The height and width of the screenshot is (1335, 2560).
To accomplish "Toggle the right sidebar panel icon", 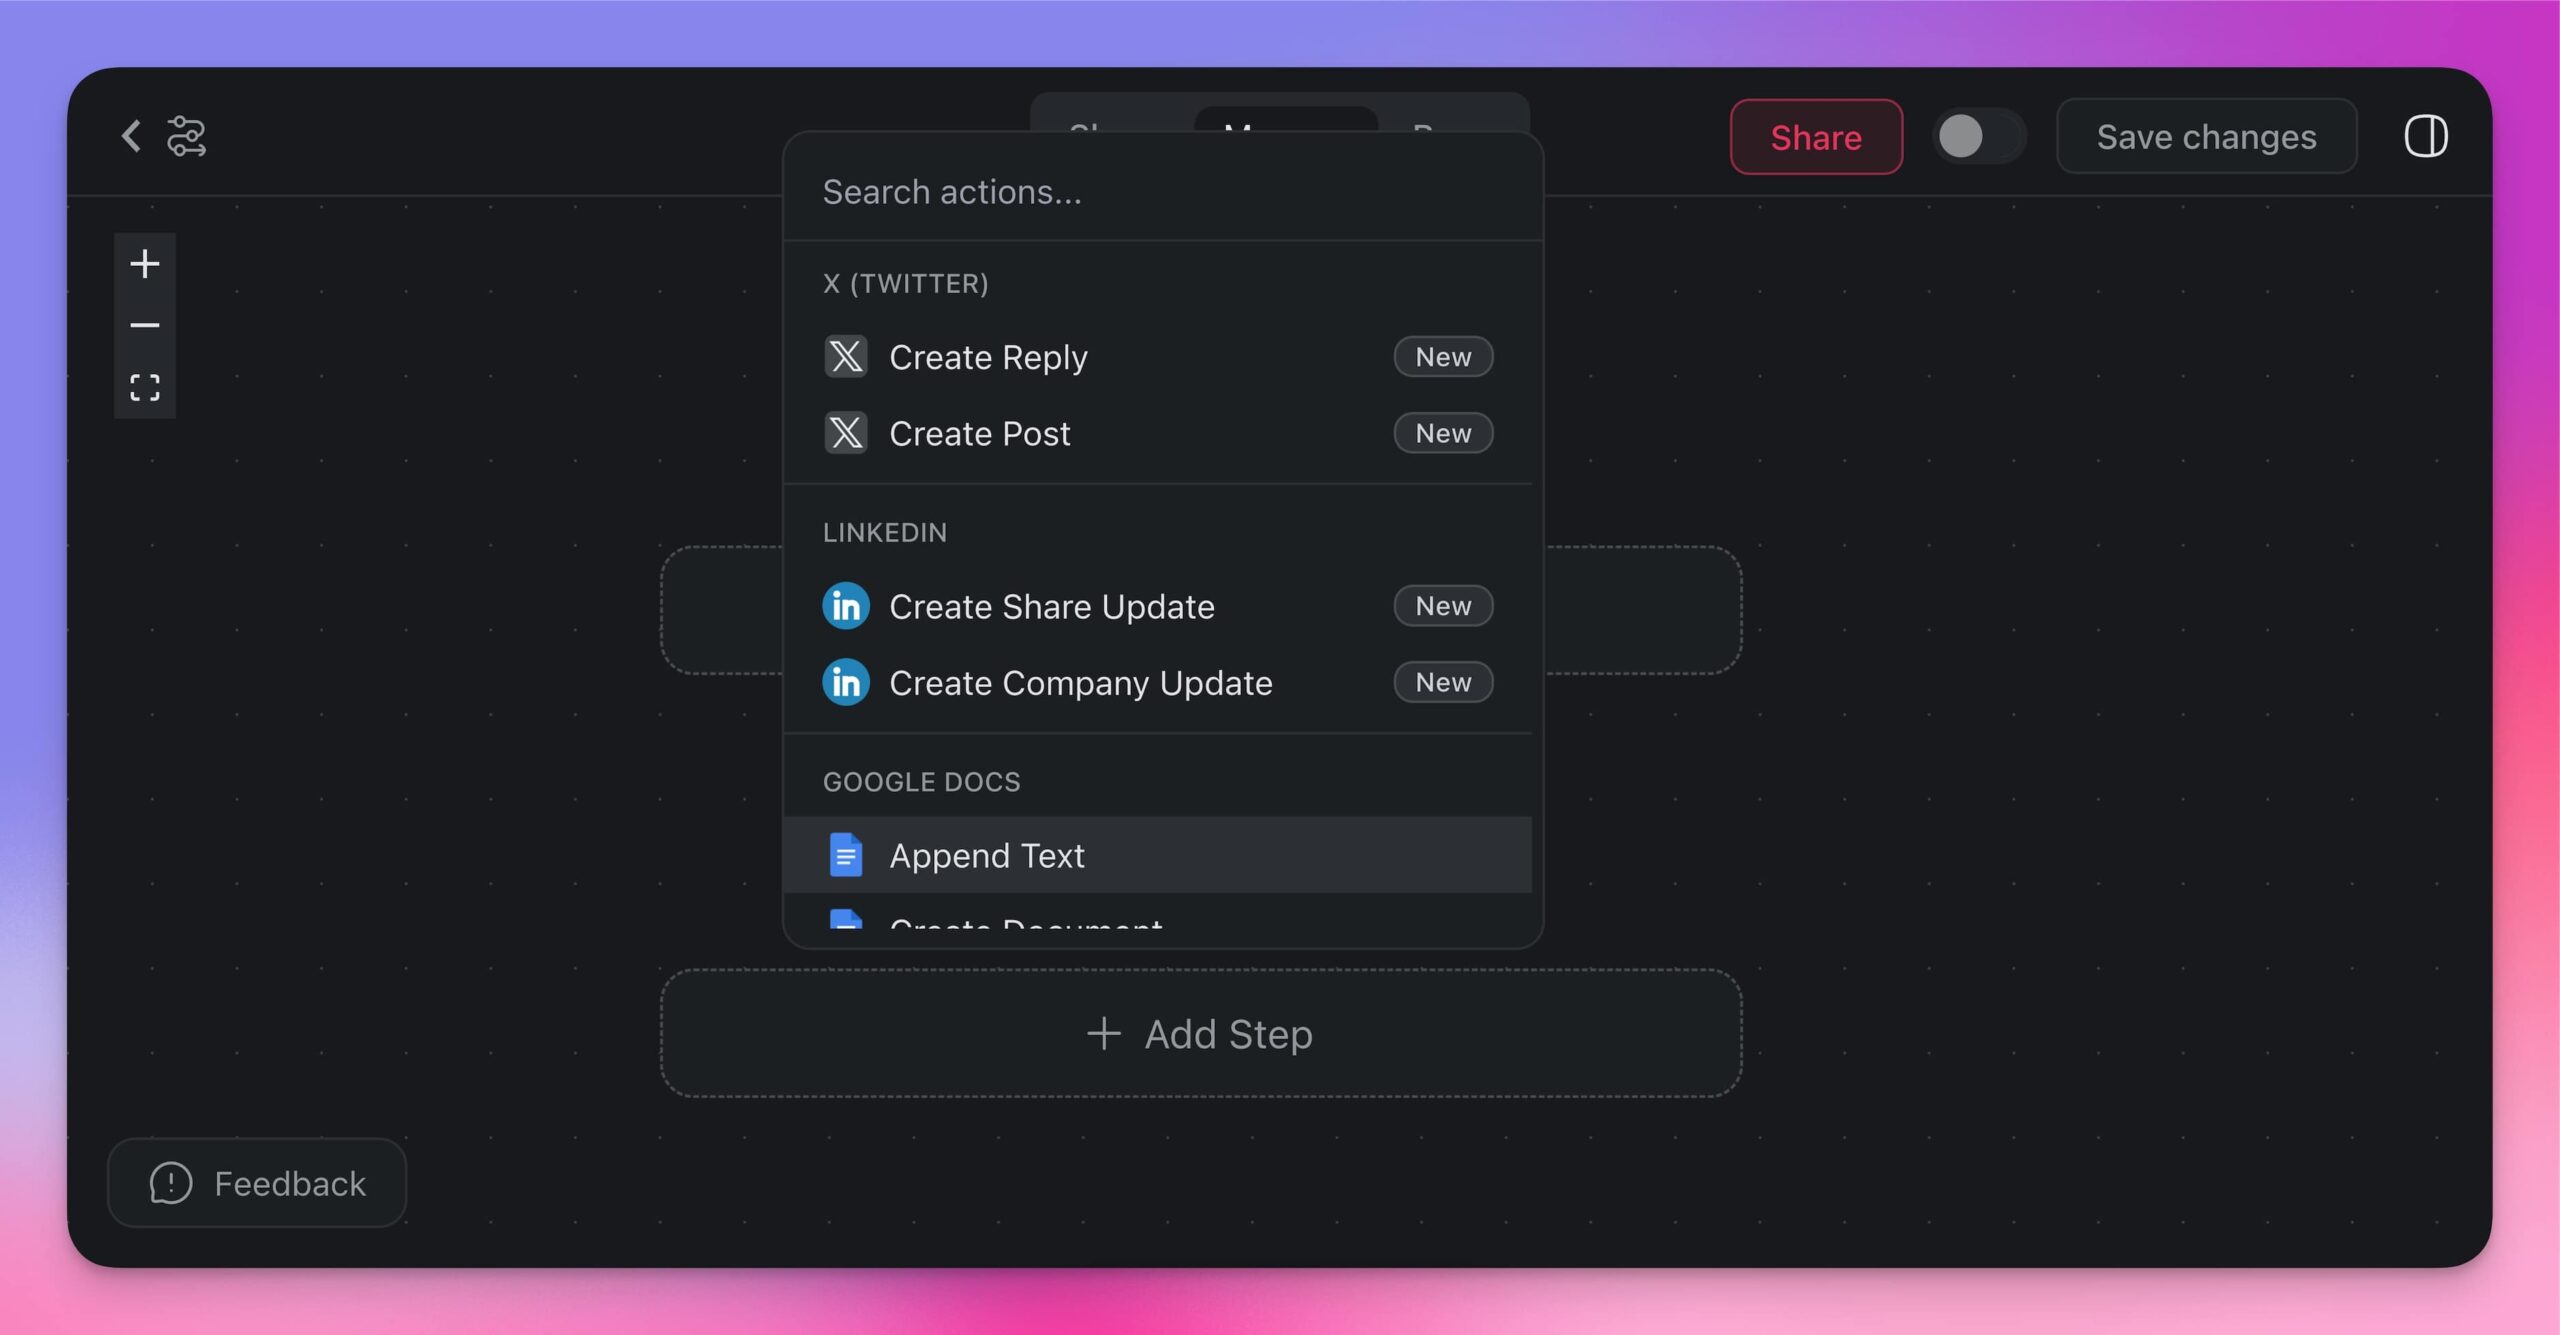I will point(2425,136).
